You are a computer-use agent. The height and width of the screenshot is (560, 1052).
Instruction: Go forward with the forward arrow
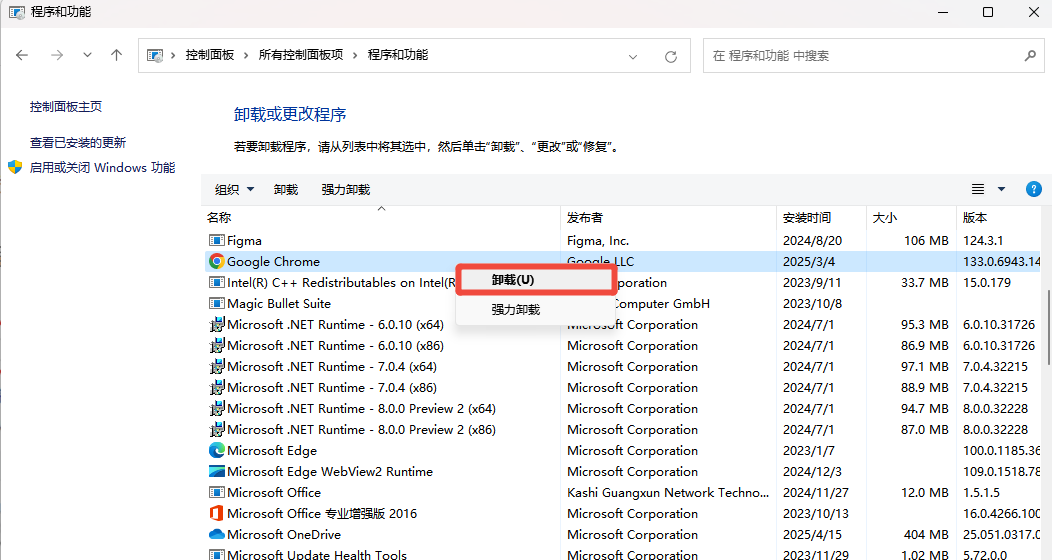(x=57, y=55)
